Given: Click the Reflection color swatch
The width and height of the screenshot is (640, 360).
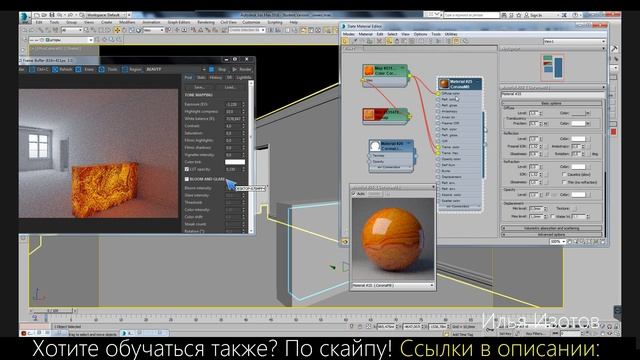Looking at the screenshot, I should (578, 139).
